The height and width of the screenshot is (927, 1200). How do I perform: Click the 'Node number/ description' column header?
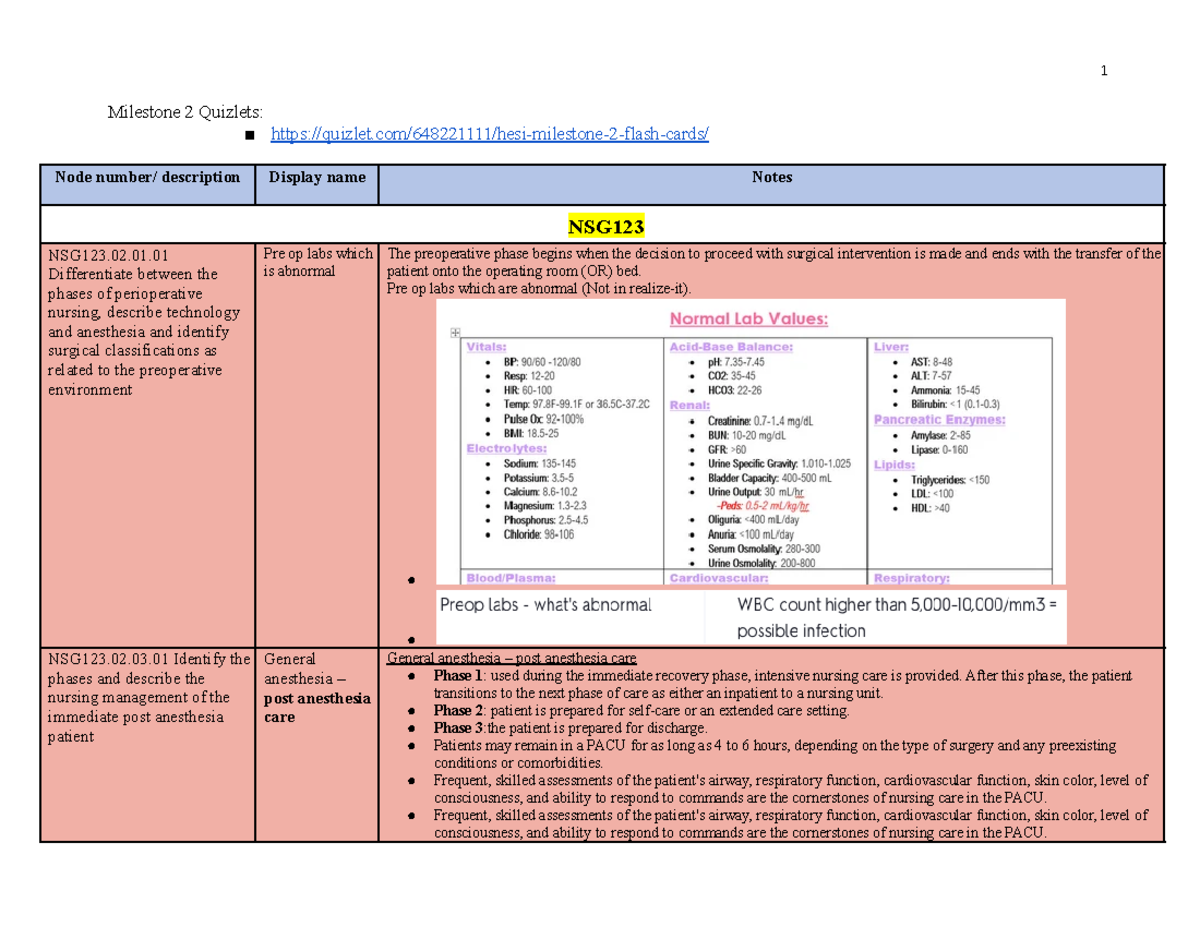coord(147,177)
